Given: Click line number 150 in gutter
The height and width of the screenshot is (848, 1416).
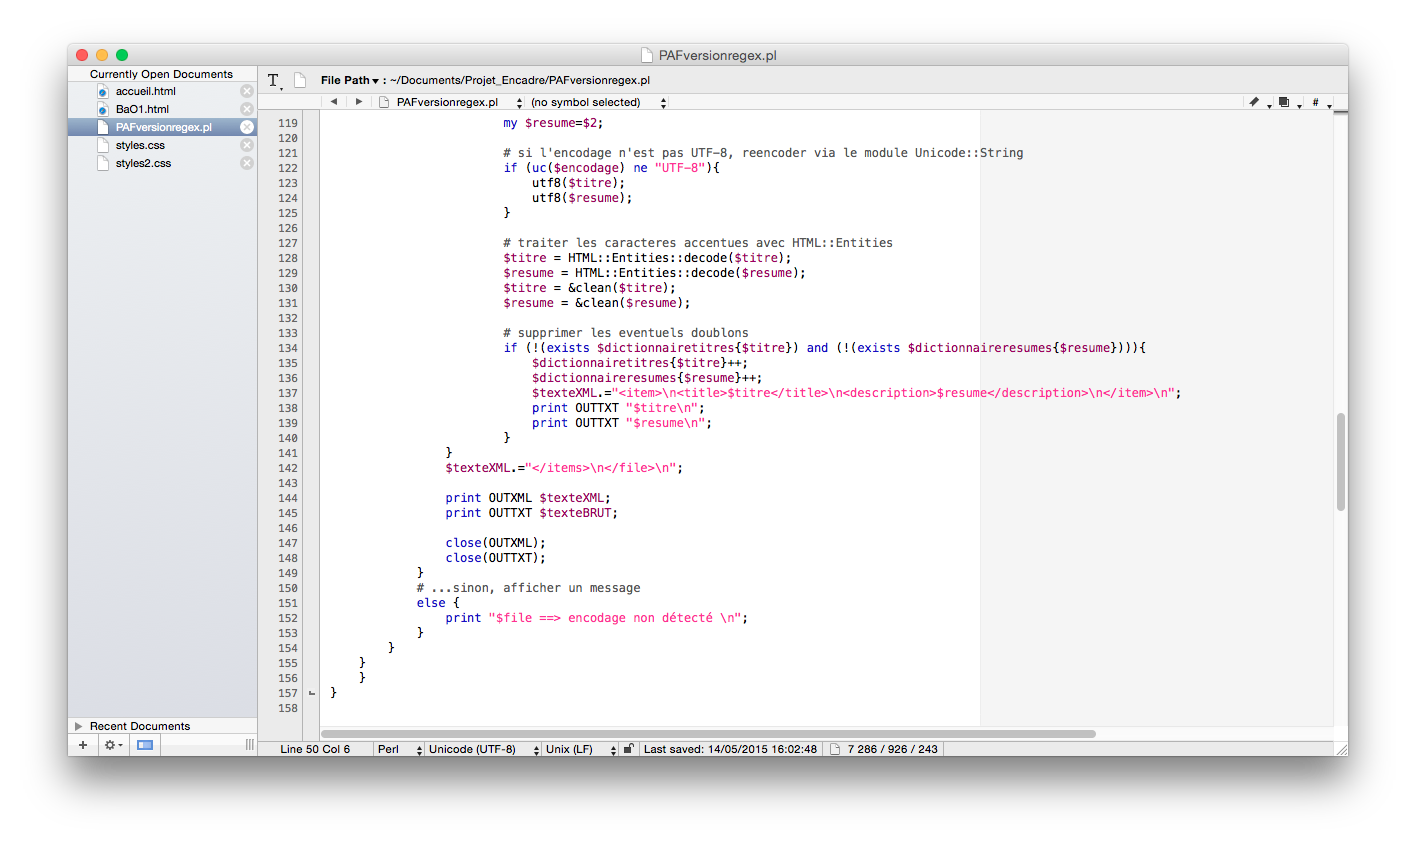Looking at the screenshot, I should click(x=288, y=588).
